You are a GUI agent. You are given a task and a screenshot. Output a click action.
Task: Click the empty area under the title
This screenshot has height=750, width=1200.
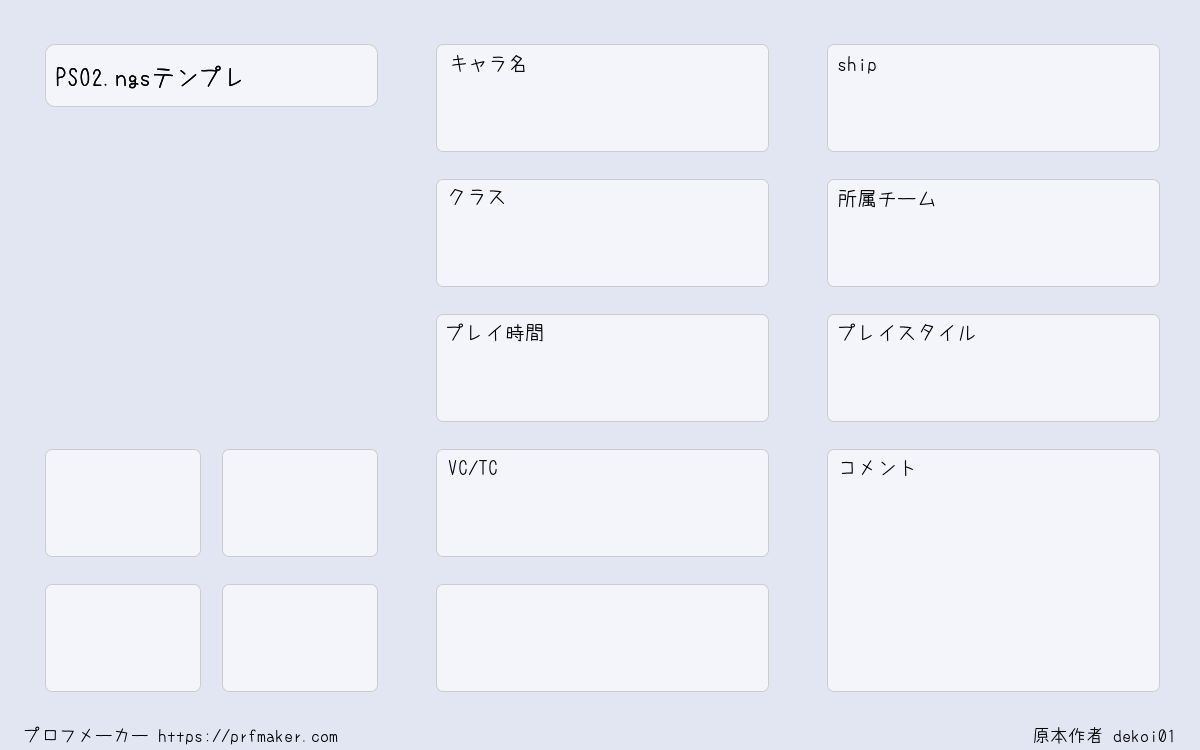[x=211, y=278]
